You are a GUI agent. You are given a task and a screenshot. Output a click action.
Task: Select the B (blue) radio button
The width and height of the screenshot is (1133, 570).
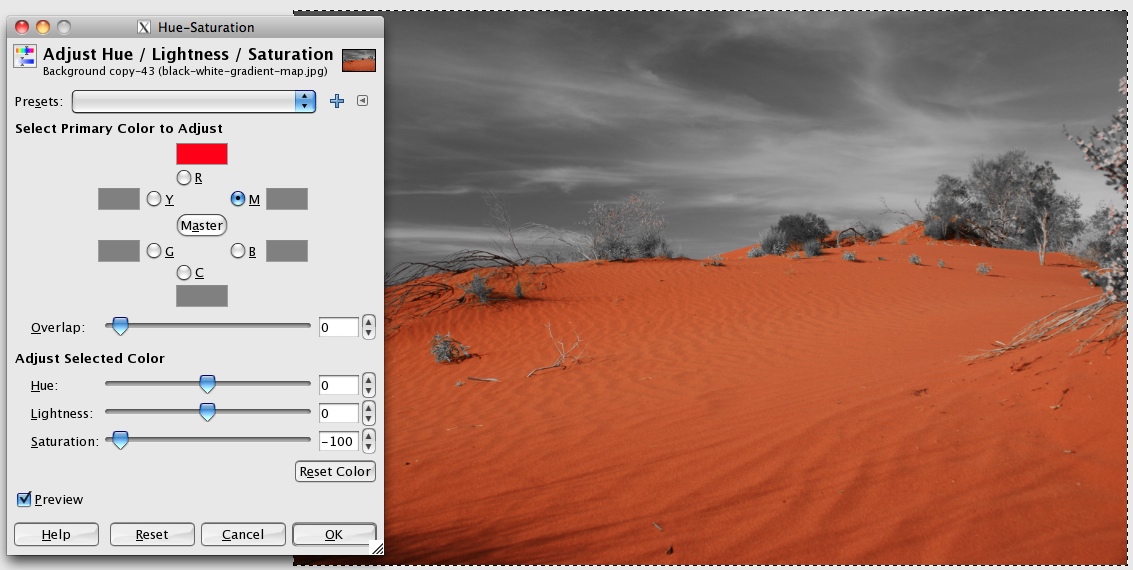click(x=238, y=251)
